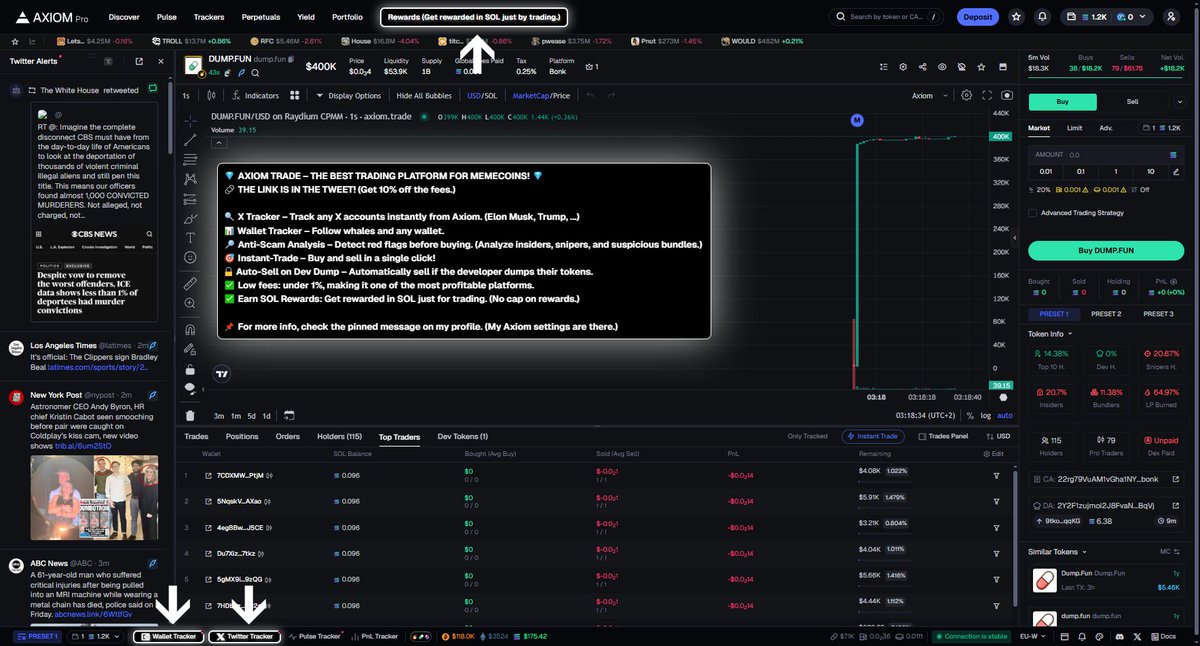Switch to Sell mode
This screenshot has width=1200, height=646.
tap(1132, 101)
